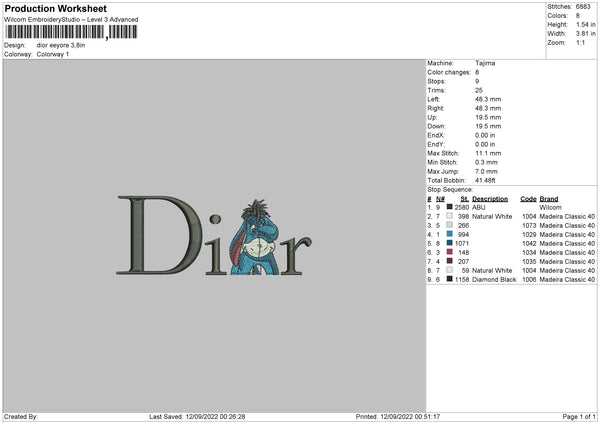Click the Machine Tajima value

(485, 63)
